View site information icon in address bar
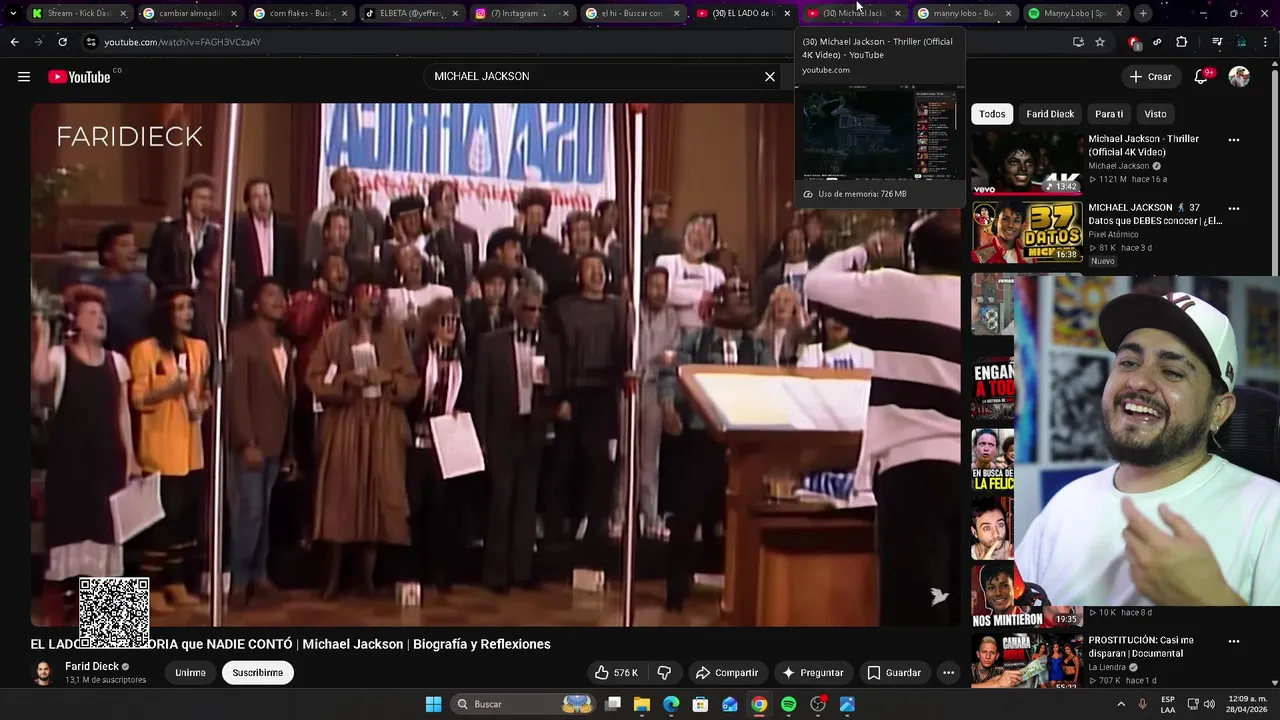1280x720 pixels. [x=91, y=42]
